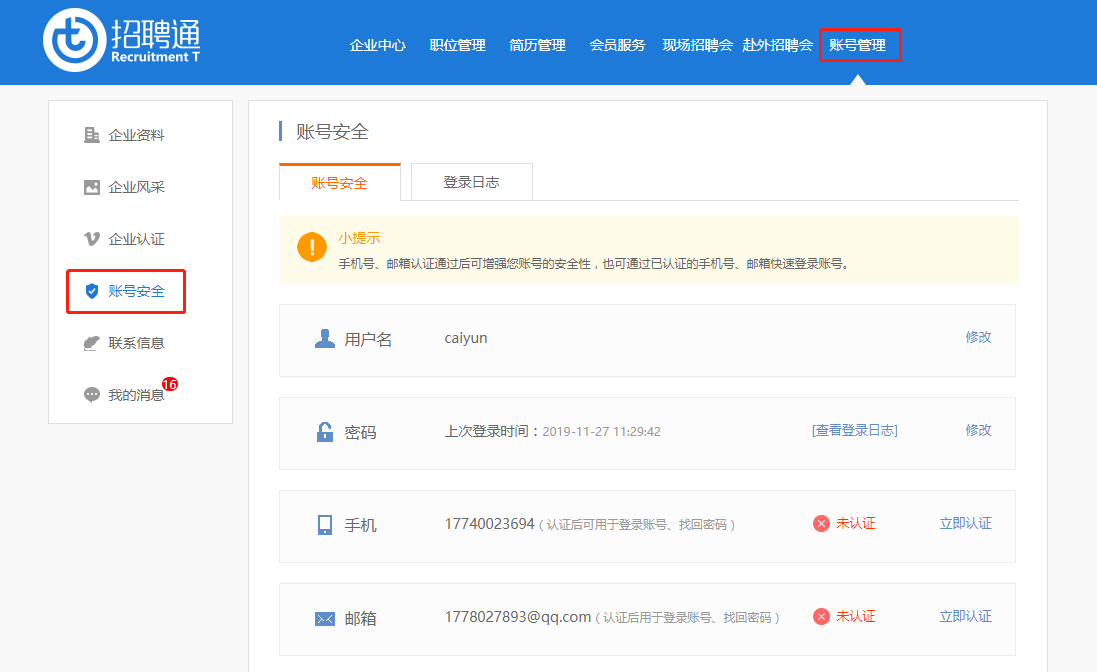Select the 账号安全 tab
Image resolution: width=1097 pixels, height=672 pixels.
pos(339,183)
